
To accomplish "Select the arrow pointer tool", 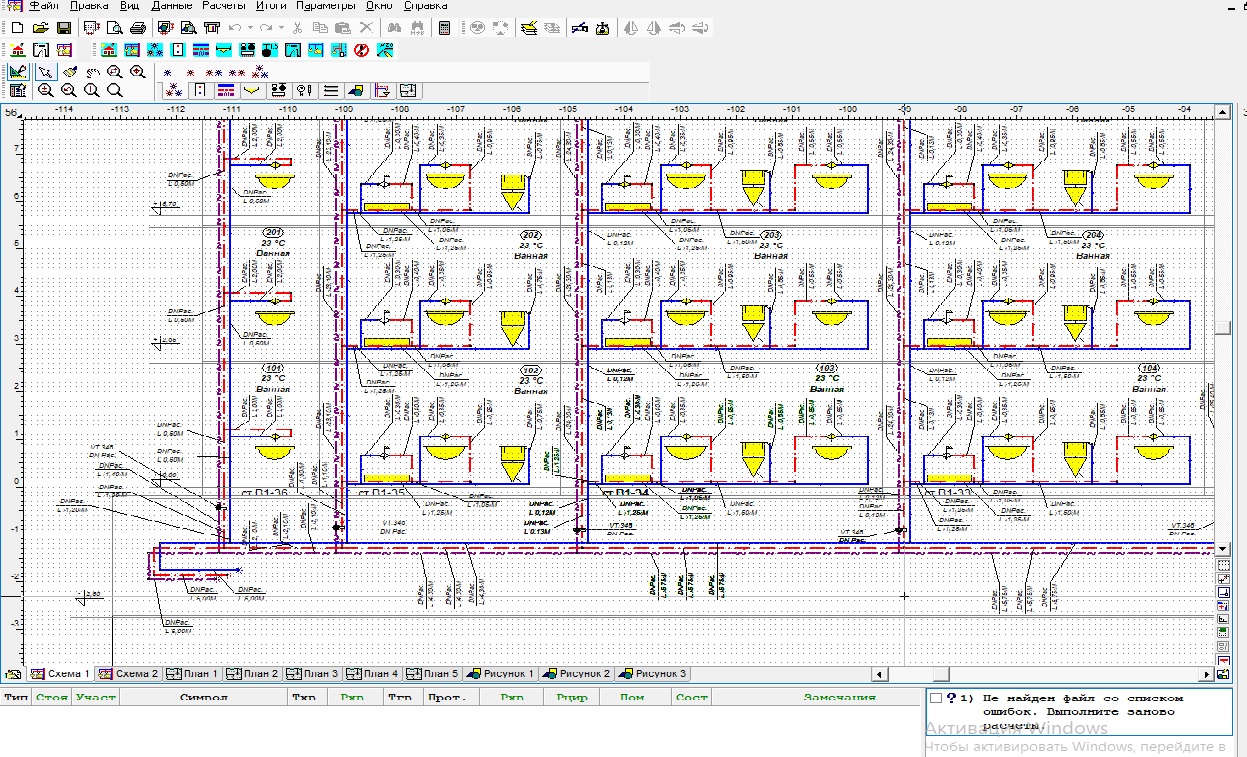I will (45, 72).
